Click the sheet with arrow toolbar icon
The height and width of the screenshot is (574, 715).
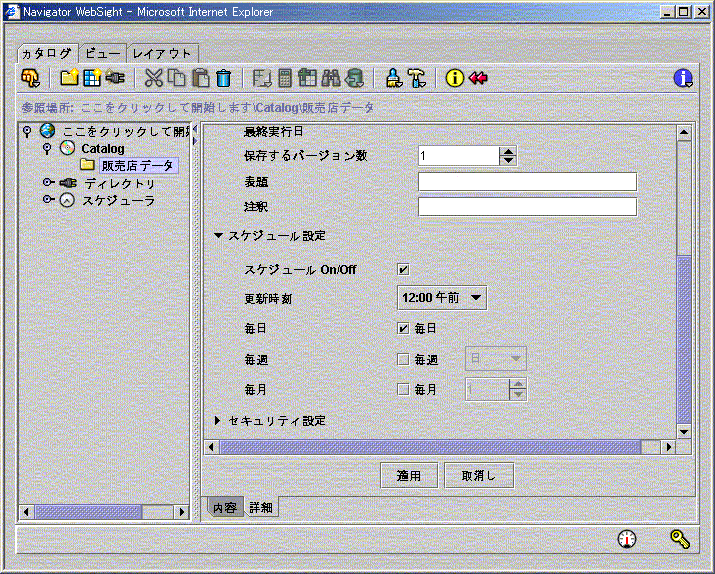(x=262, y=78)
